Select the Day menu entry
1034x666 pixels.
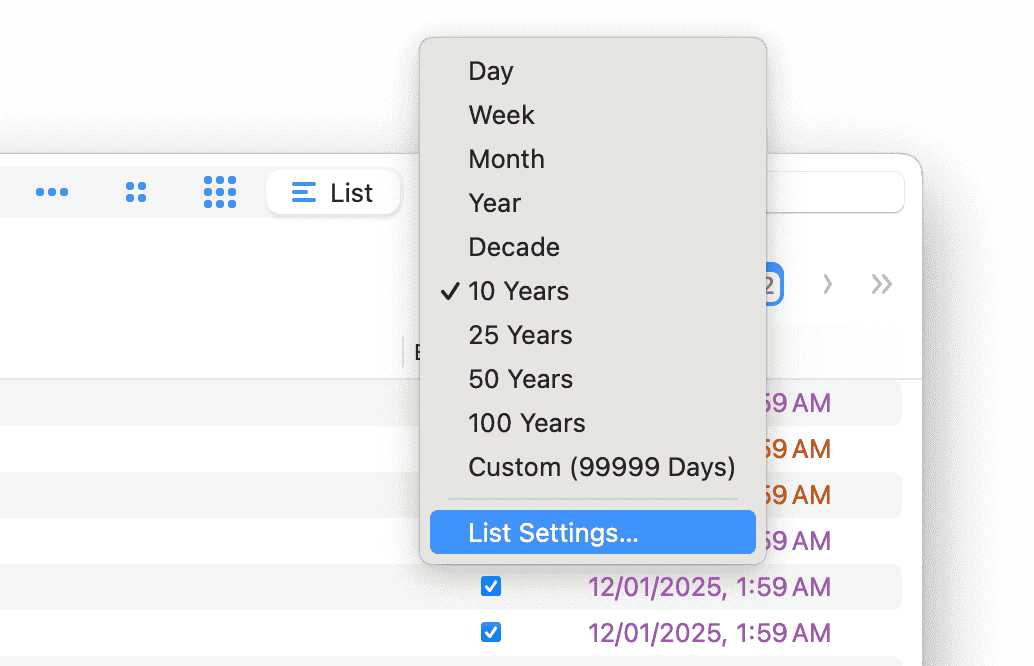(x=490, y=71)
